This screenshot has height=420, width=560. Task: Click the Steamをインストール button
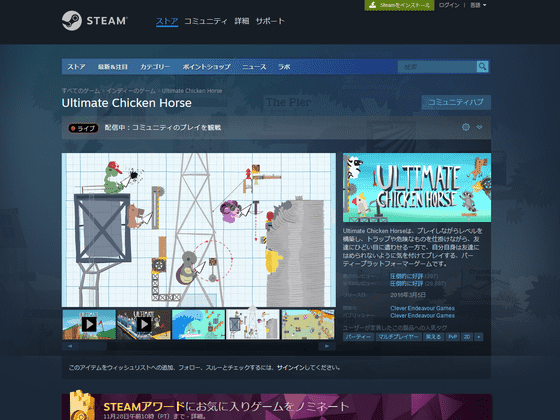399,5
